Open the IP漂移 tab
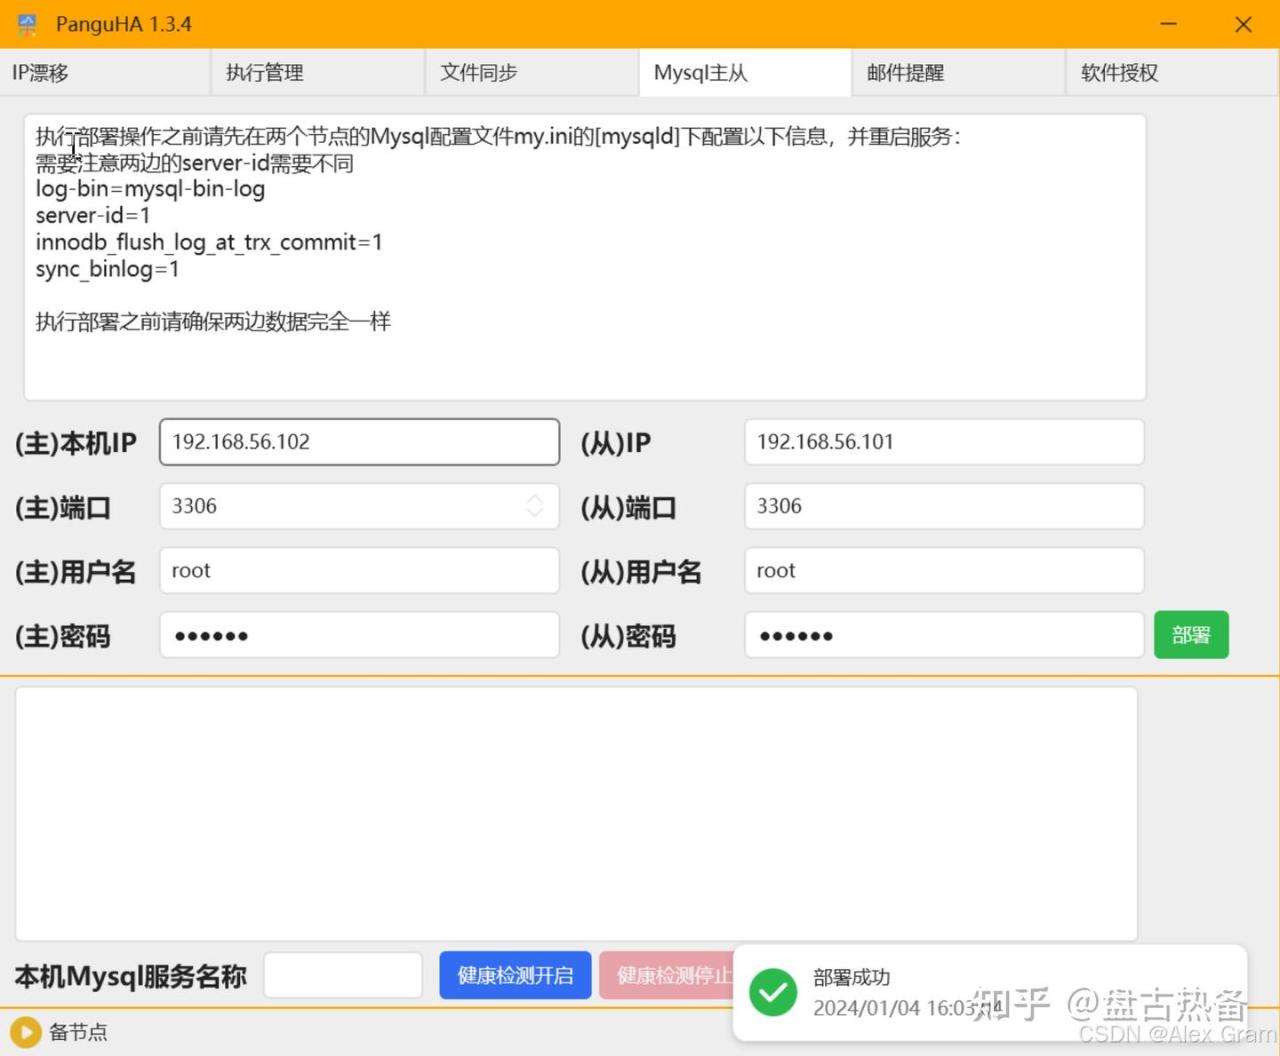This screenshot has height=1056, width=1280. click(x=105, y=73)
